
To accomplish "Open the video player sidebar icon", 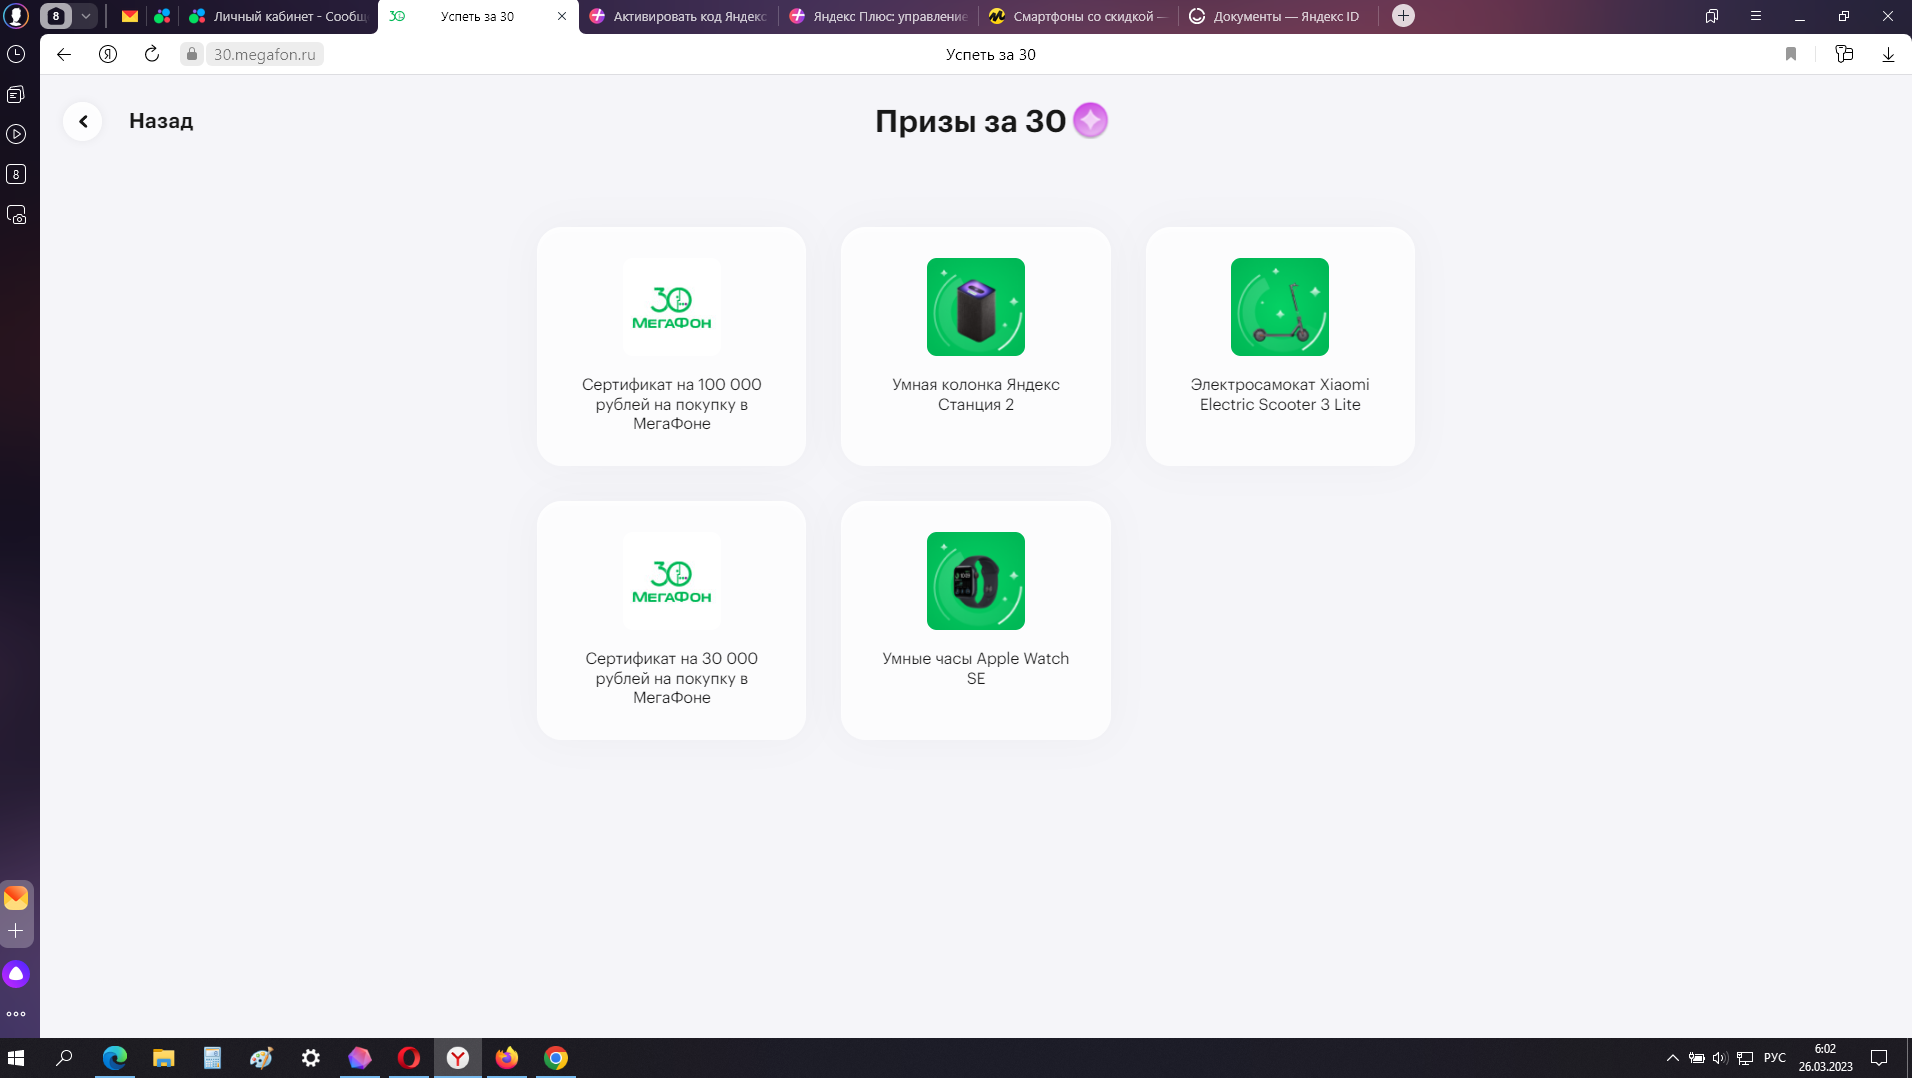I will click(16, 134).
